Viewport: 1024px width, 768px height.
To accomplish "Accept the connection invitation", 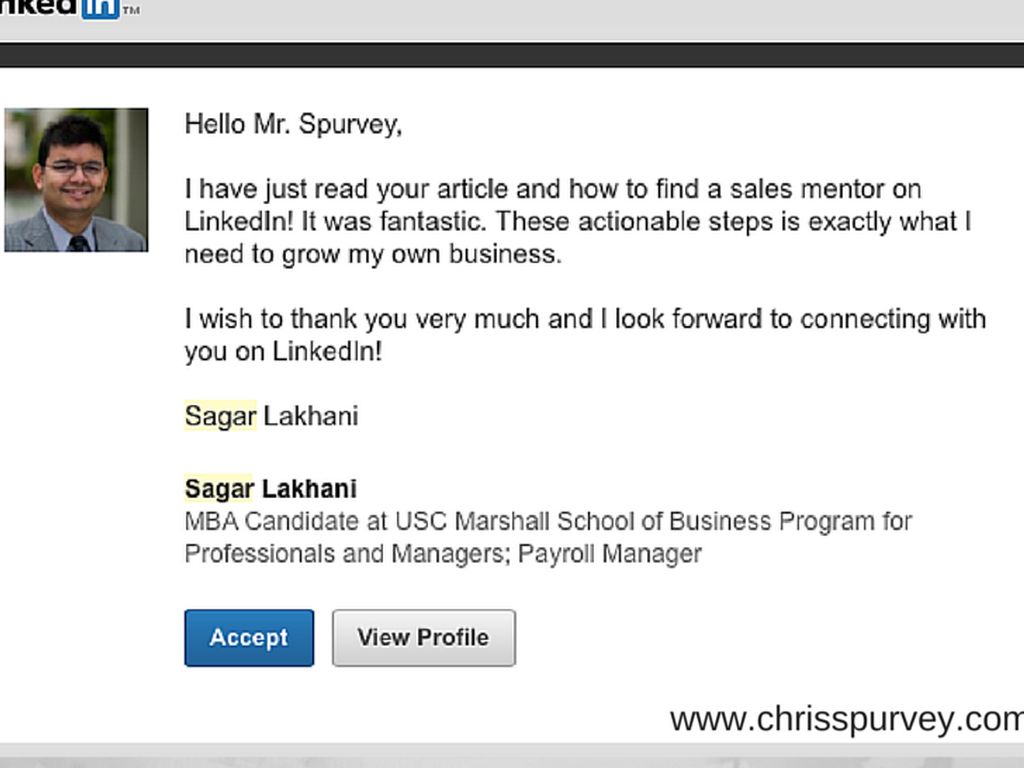I will pyautogui.click(x=249, y=638).
